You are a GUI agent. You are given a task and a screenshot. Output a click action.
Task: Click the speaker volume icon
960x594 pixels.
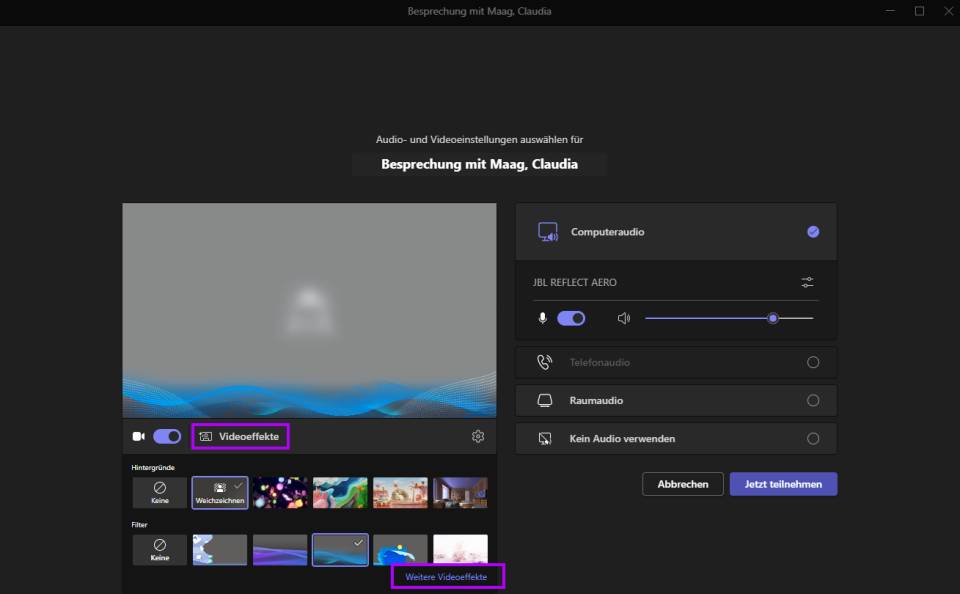[625, 318]
